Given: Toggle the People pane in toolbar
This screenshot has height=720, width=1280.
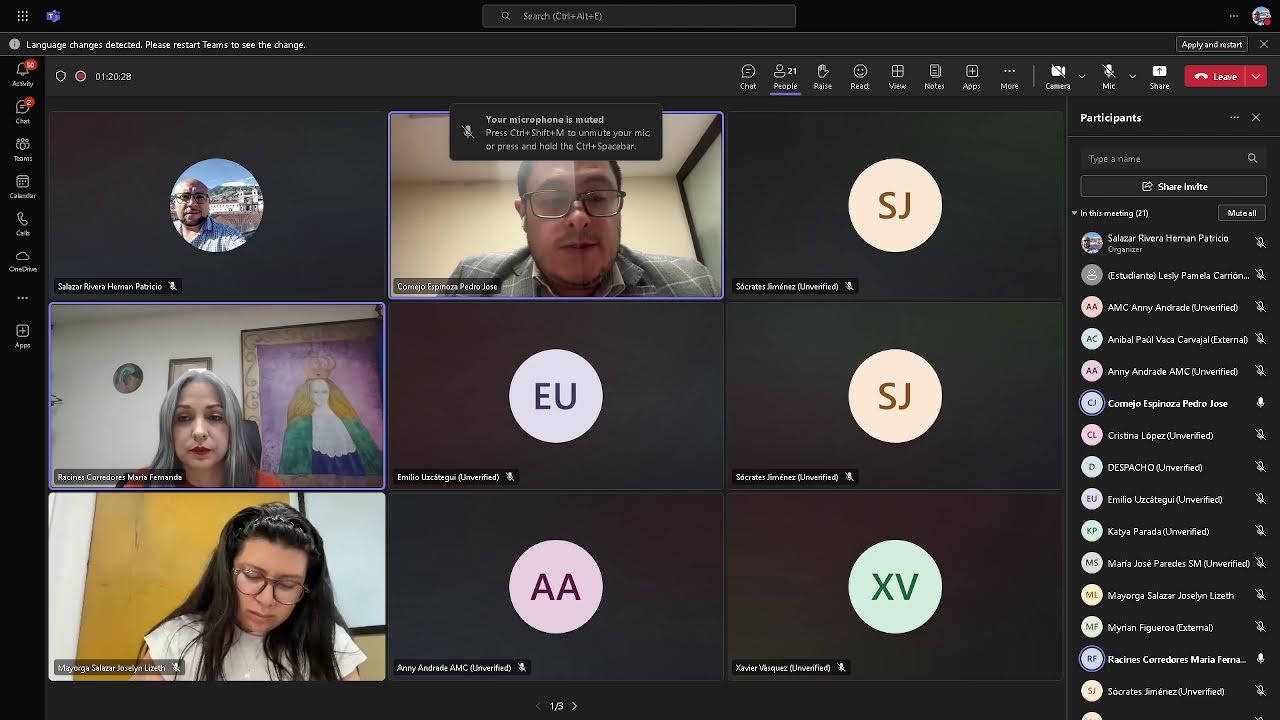Looking at the screenshot, I should (x=785, y=76).
